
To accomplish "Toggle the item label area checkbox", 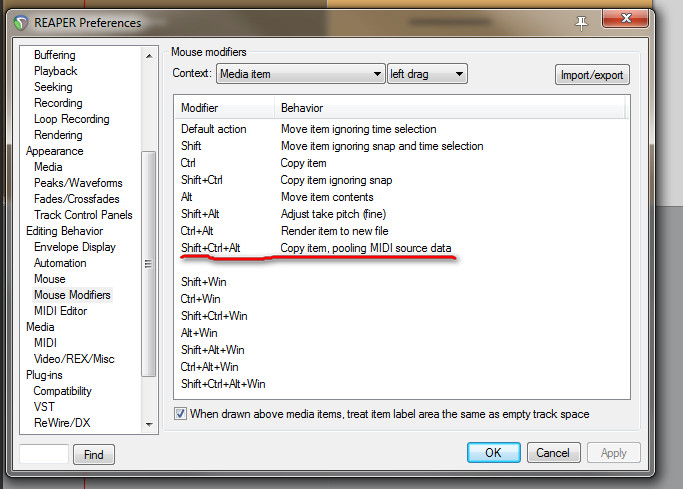I will pyautogui.click(x=180, y=413).
